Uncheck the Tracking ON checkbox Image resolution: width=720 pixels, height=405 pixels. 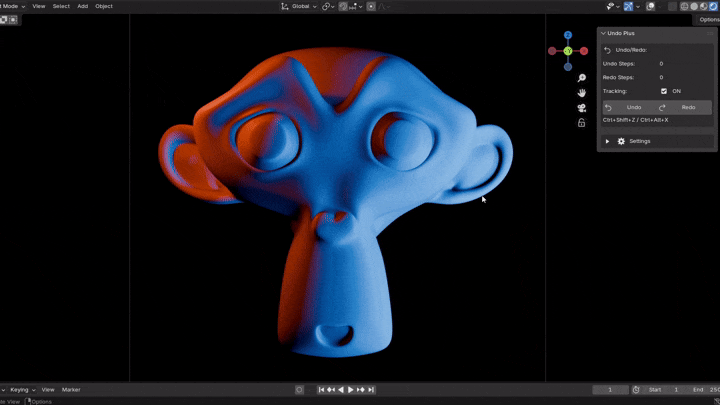click(x=664, y=91)
